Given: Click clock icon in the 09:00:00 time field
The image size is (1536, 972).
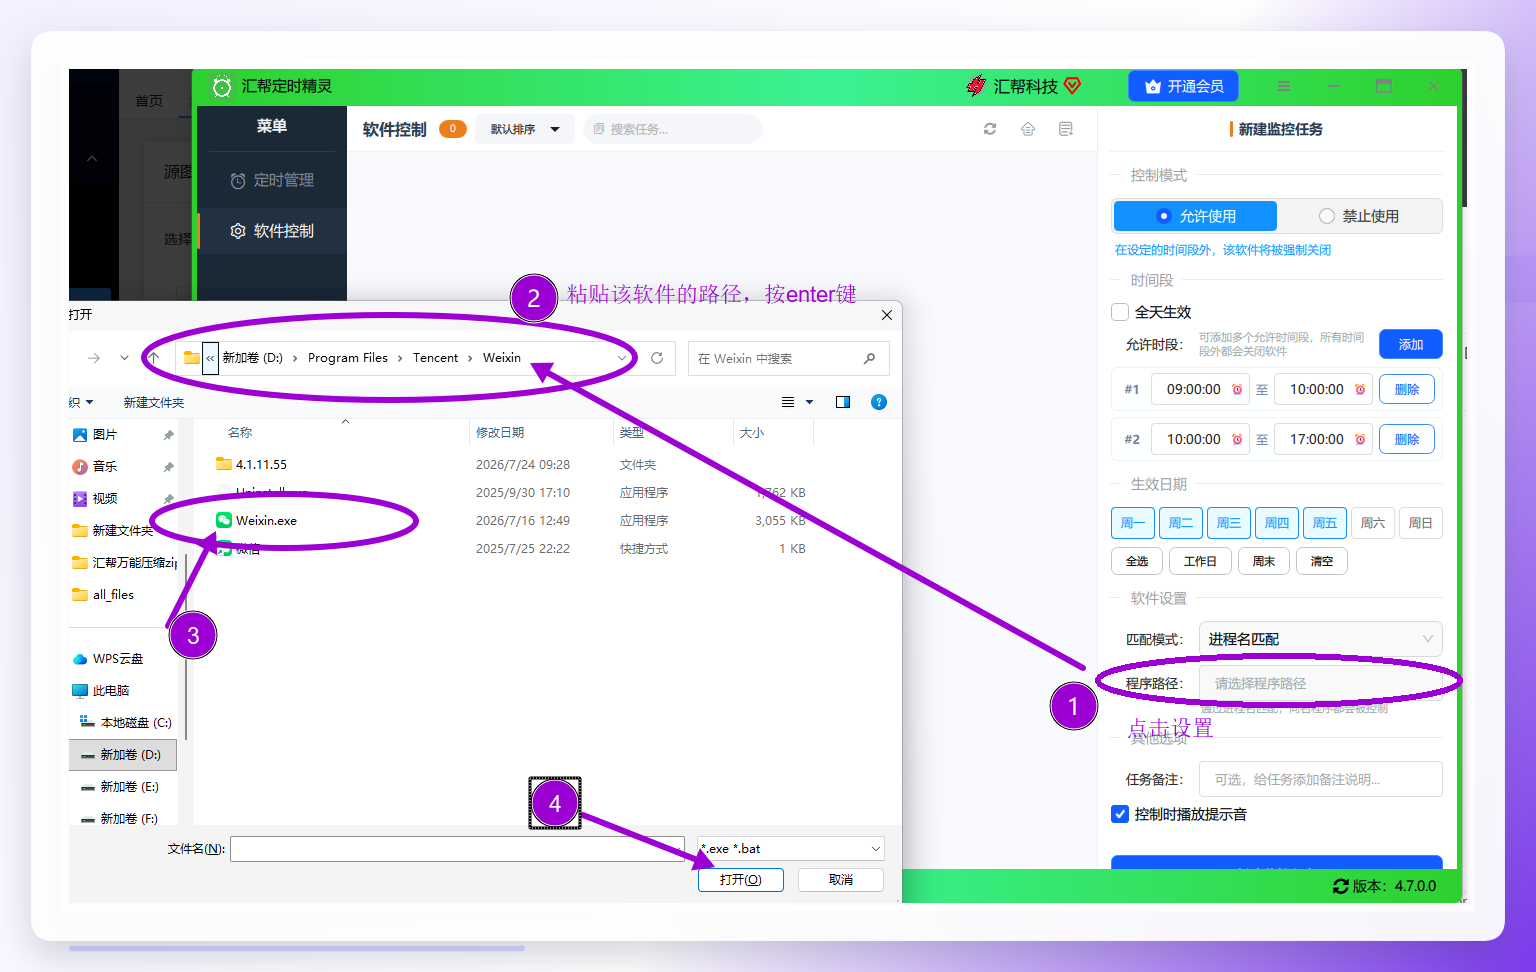Looking at the screenshot, I should click(x=1237, y=389).
